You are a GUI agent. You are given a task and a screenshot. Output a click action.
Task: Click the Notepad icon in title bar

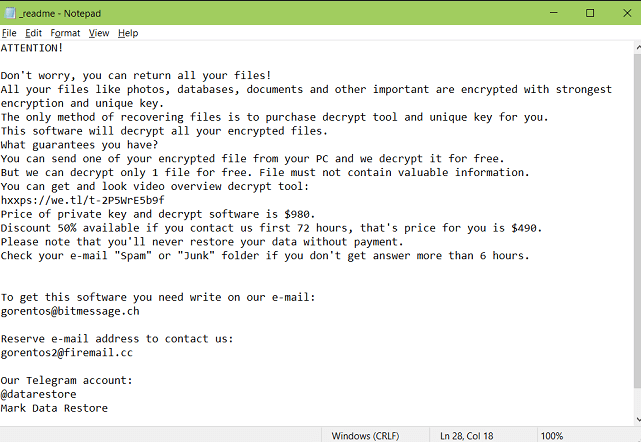coord(10,13)
